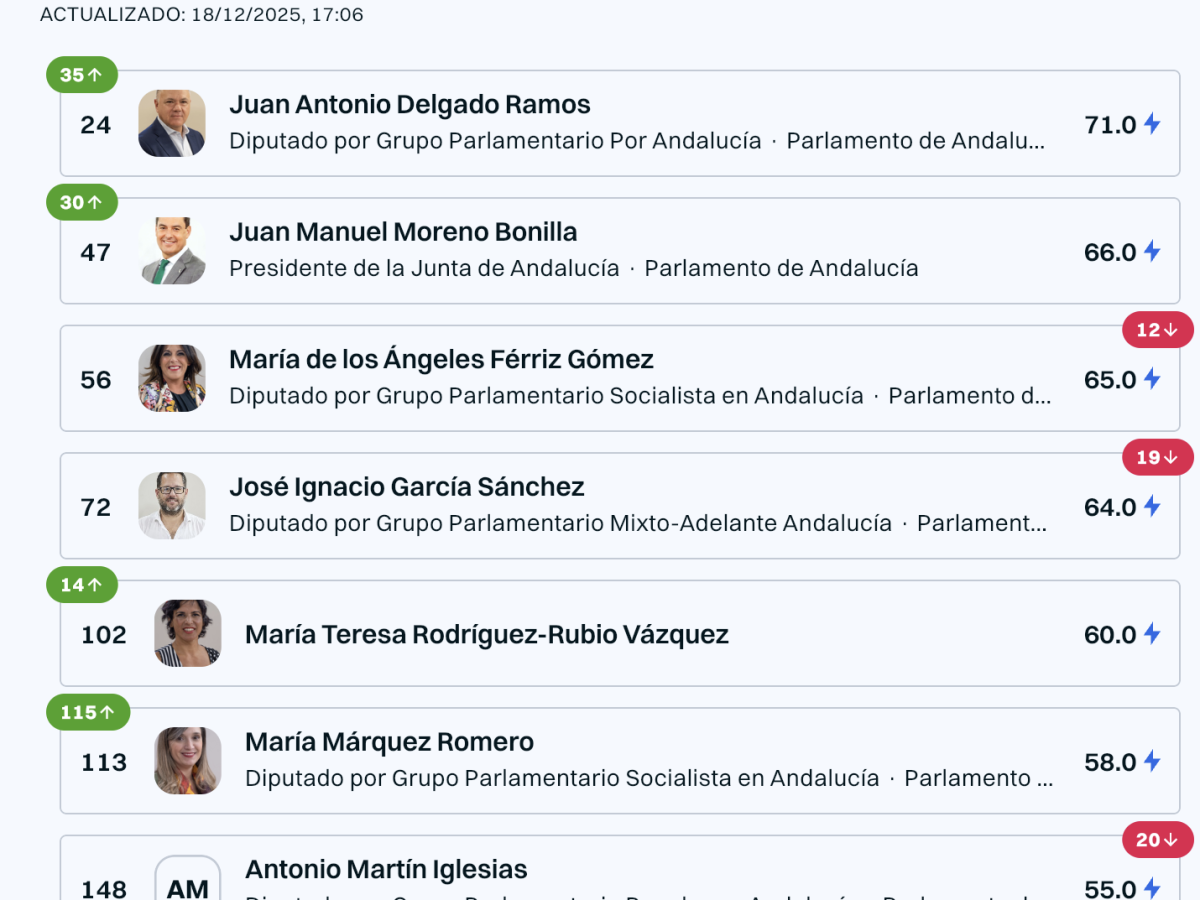1200x900 pixels.
Task: Click lightning bolt icon beside score 65.0
Action: [x=1152, y=379]
